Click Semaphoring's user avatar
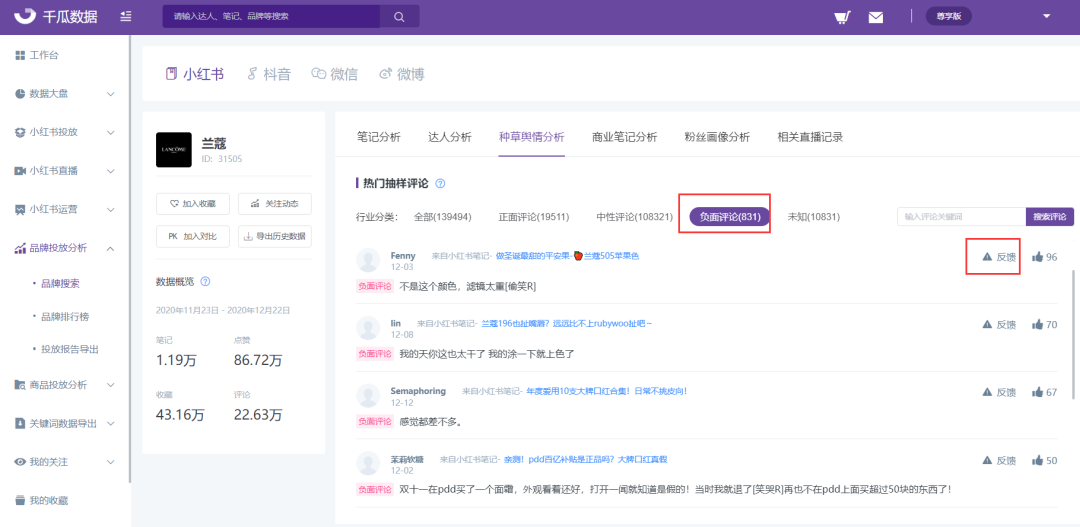The height and width of the screenshot is (527, 1080). [x=369, y=395]
